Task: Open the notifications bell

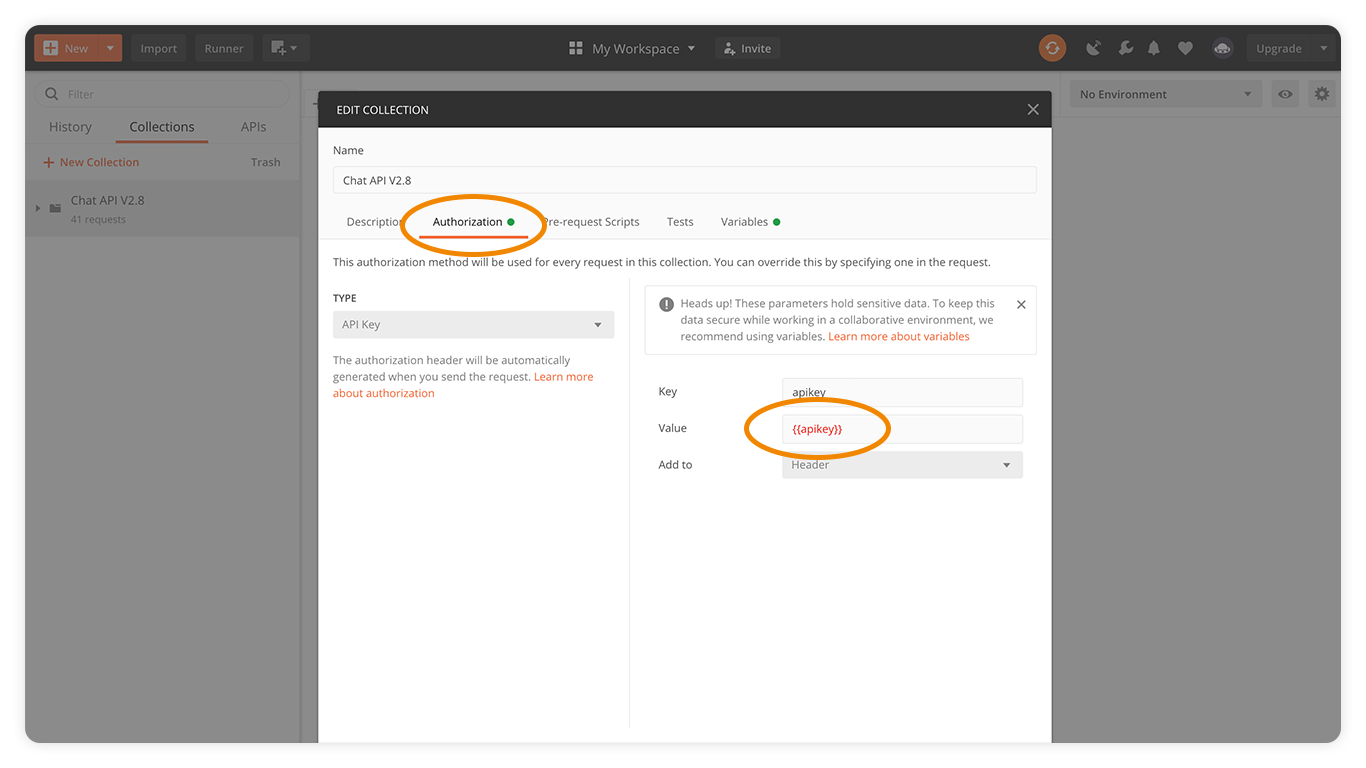Action: pos(1154,48)
